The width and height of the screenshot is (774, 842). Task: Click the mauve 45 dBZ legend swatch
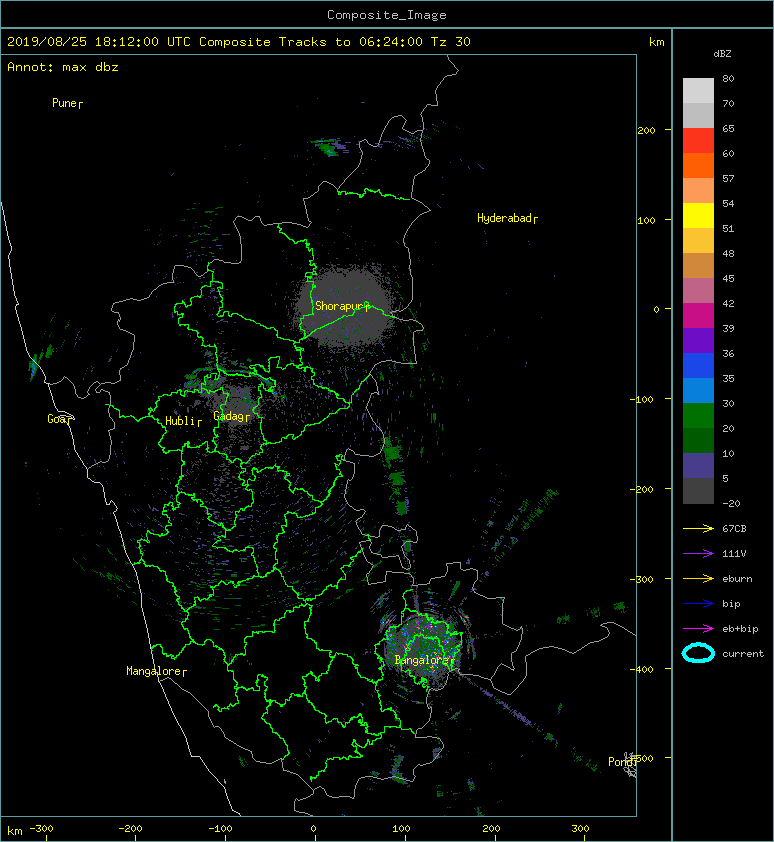698,291
